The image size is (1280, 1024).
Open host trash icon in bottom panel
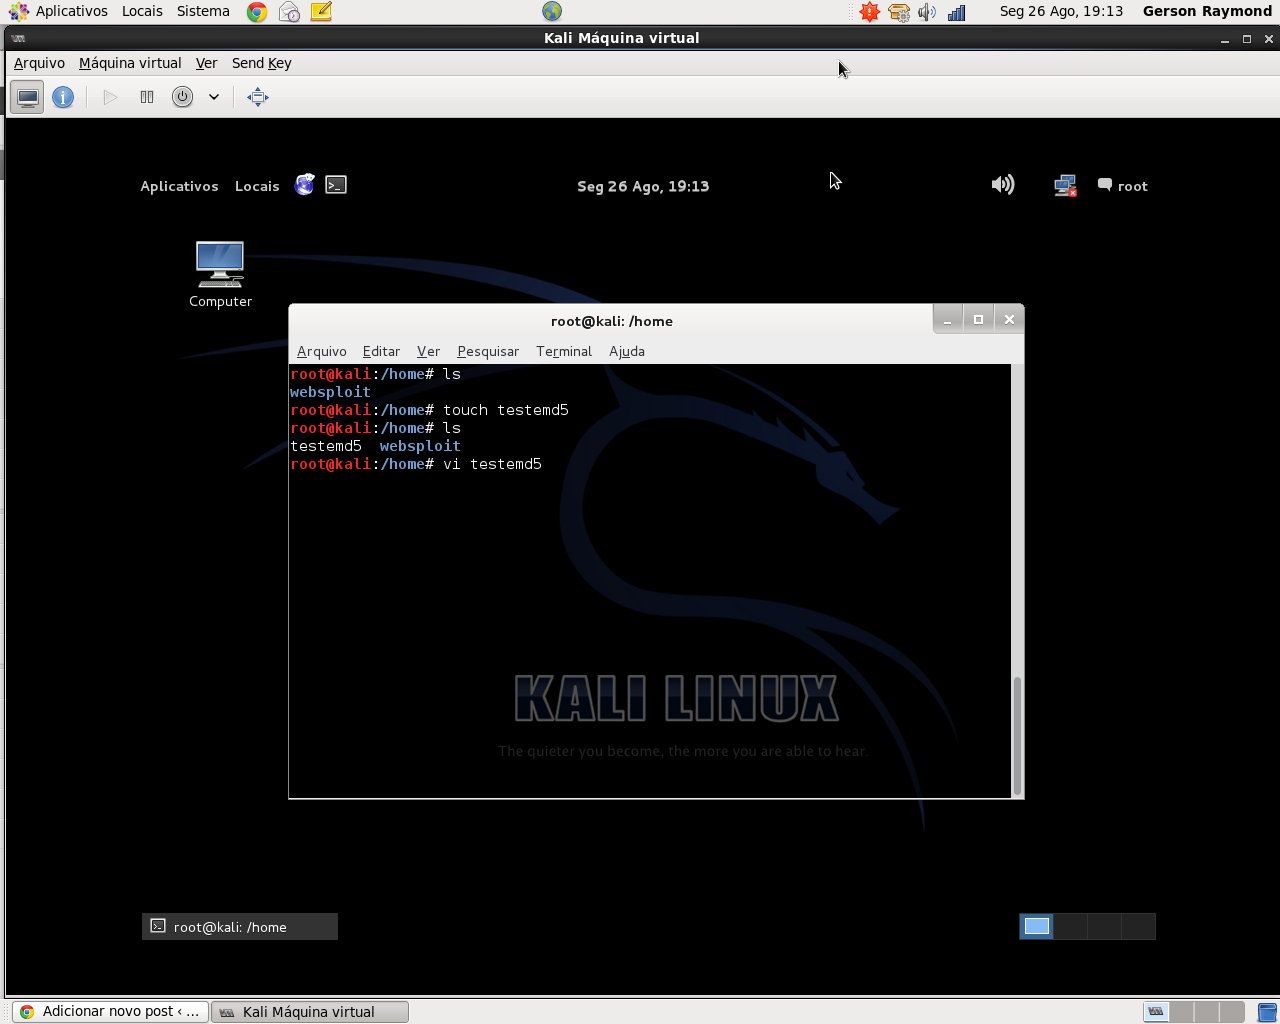(1266, 1012)
